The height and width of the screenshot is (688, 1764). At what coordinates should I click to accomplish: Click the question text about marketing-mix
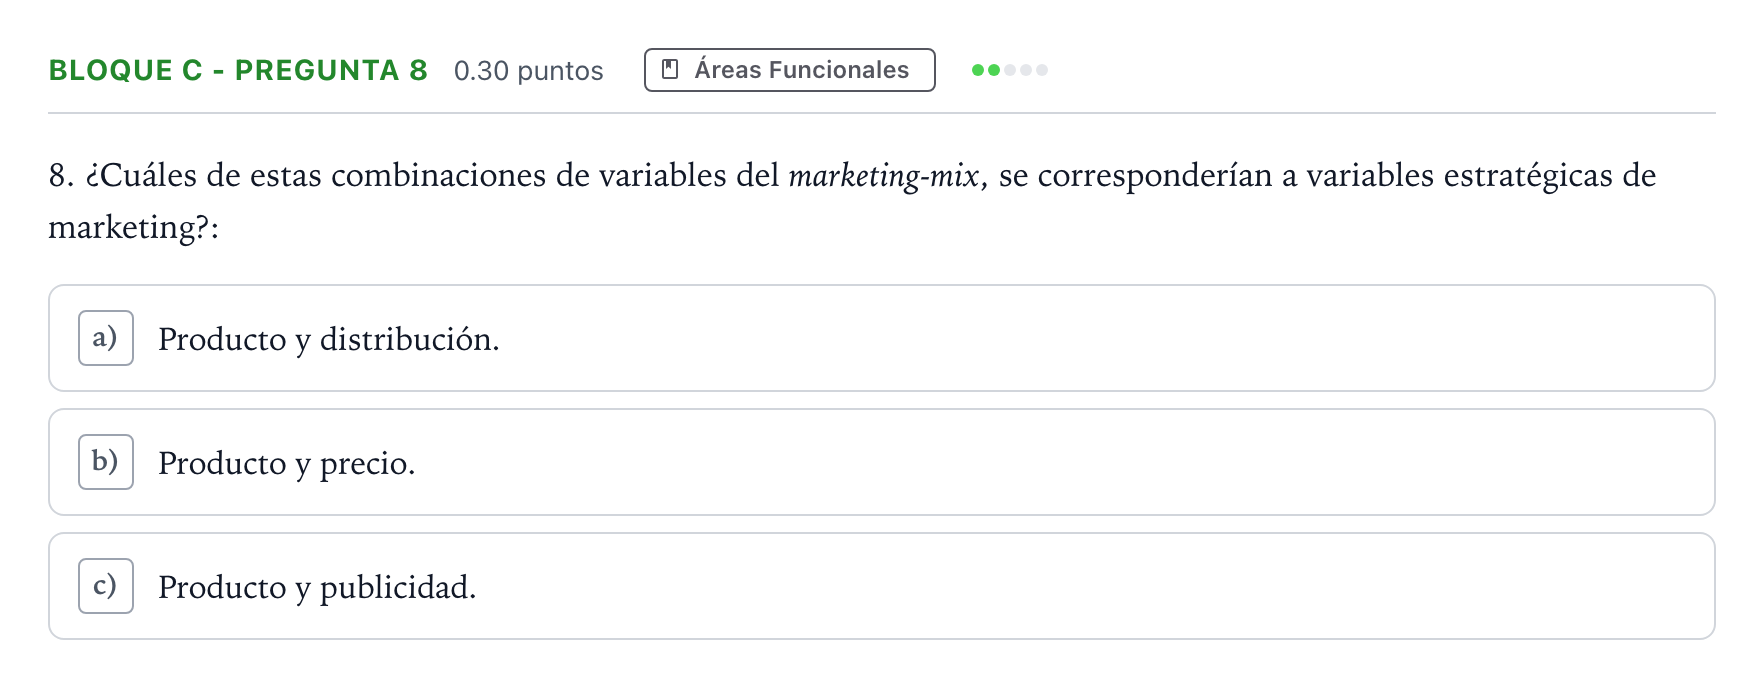(852, 201)
